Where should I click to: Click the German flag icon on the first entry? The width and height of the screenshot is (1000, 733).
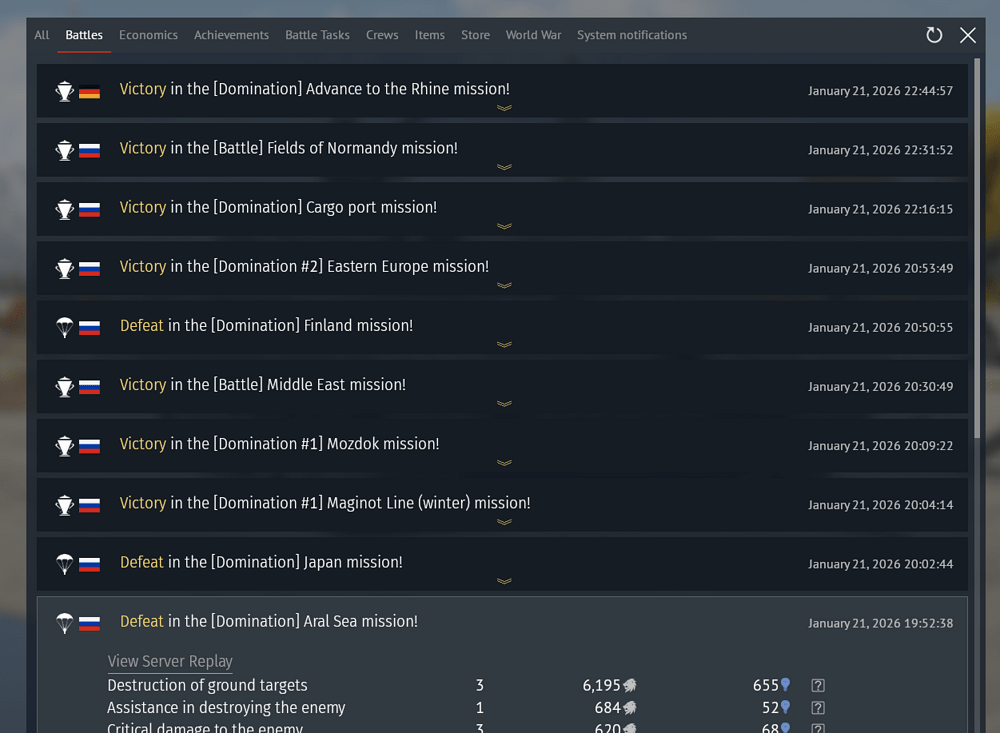(x=89, y=91)
